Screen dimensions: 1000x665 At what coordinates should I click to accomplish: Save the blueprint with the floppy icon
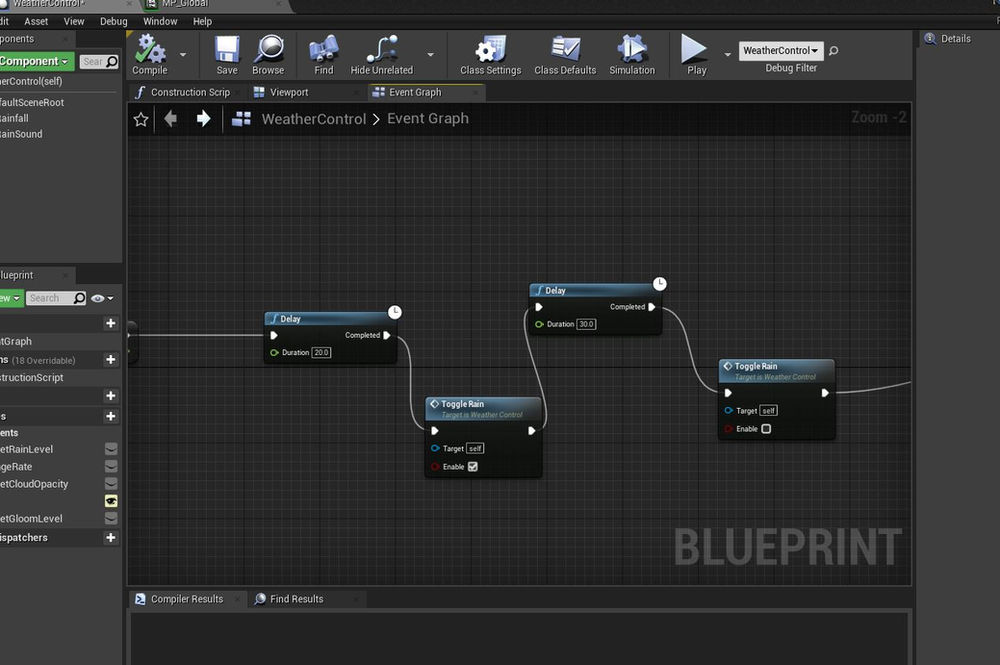(x=227, y=50)
